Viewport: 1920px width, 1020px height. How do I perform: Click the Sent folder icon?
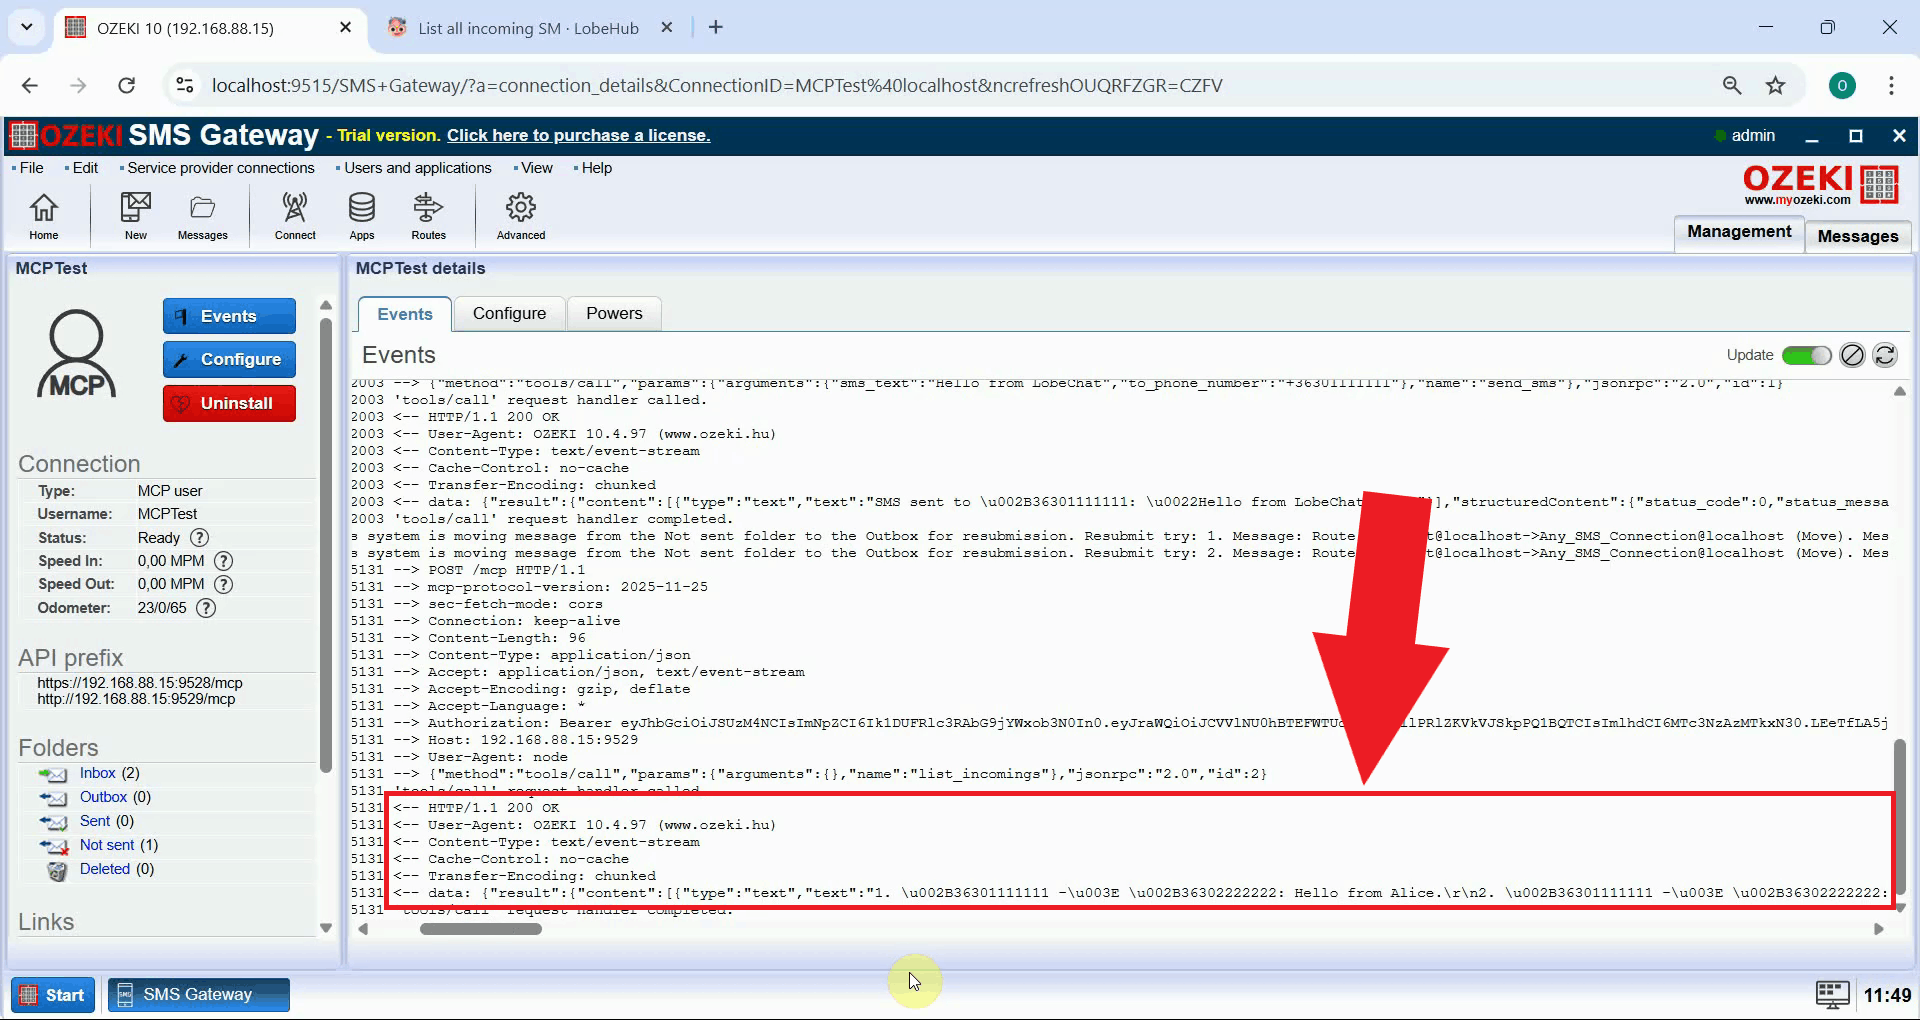pyautogui.click(x=53, y=822)
